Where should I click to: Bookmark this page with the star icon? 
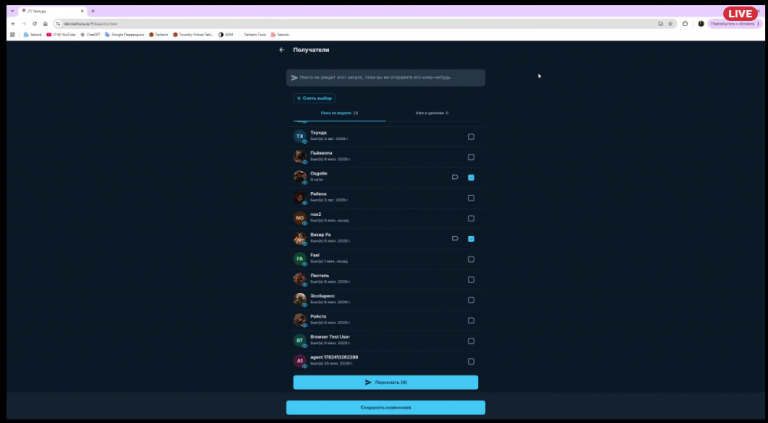tap(670, 24)
